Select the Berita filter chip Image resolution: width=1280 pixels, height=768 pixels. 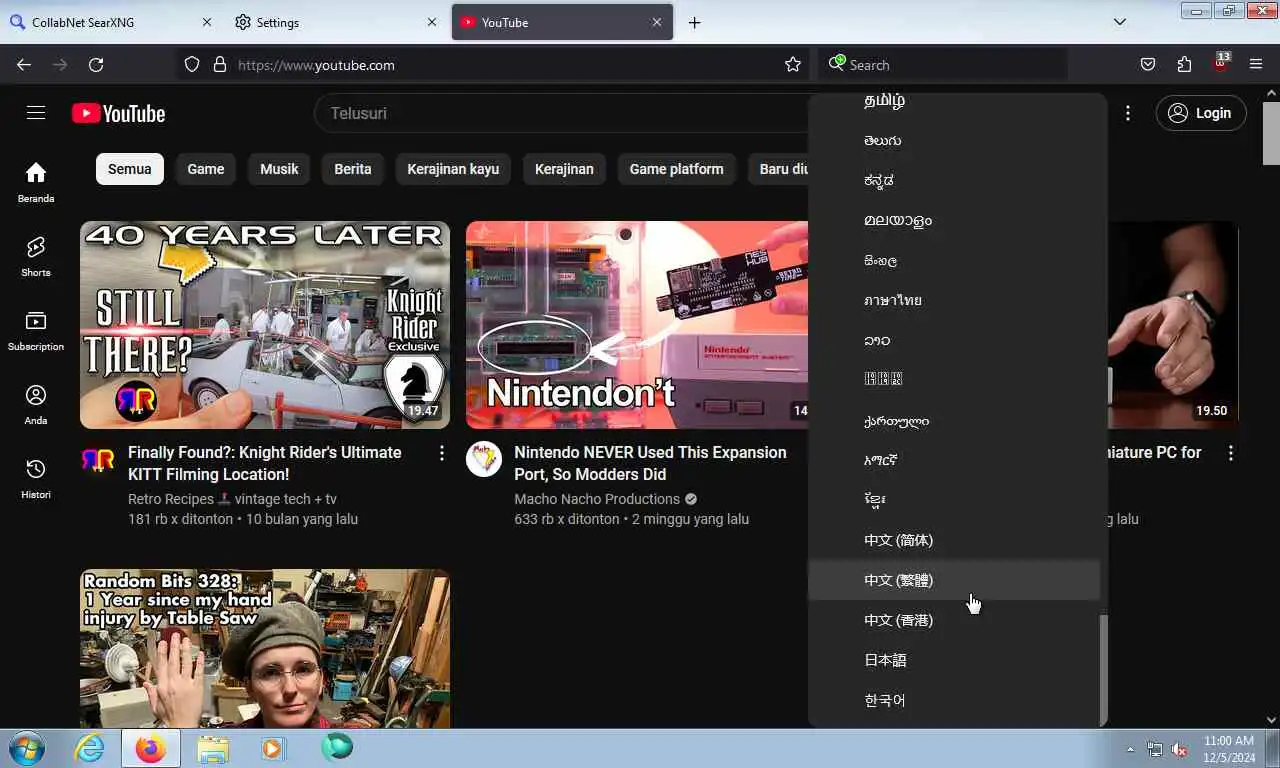(x=353, y=169)
